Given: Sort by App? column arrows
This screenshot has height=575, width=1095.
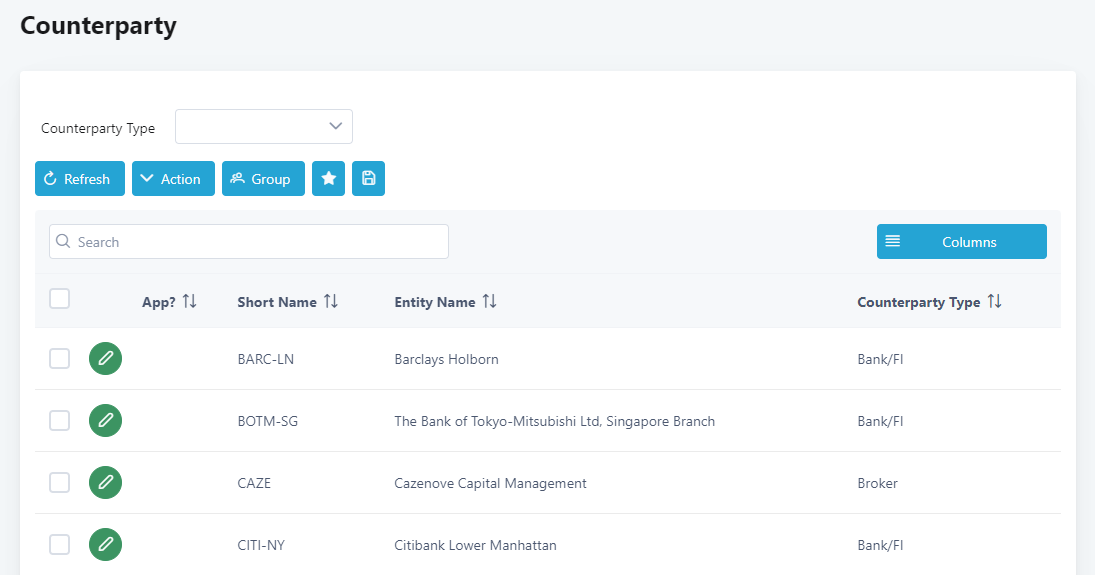Looking at the screenshot, I should click(x=190, y=301).
